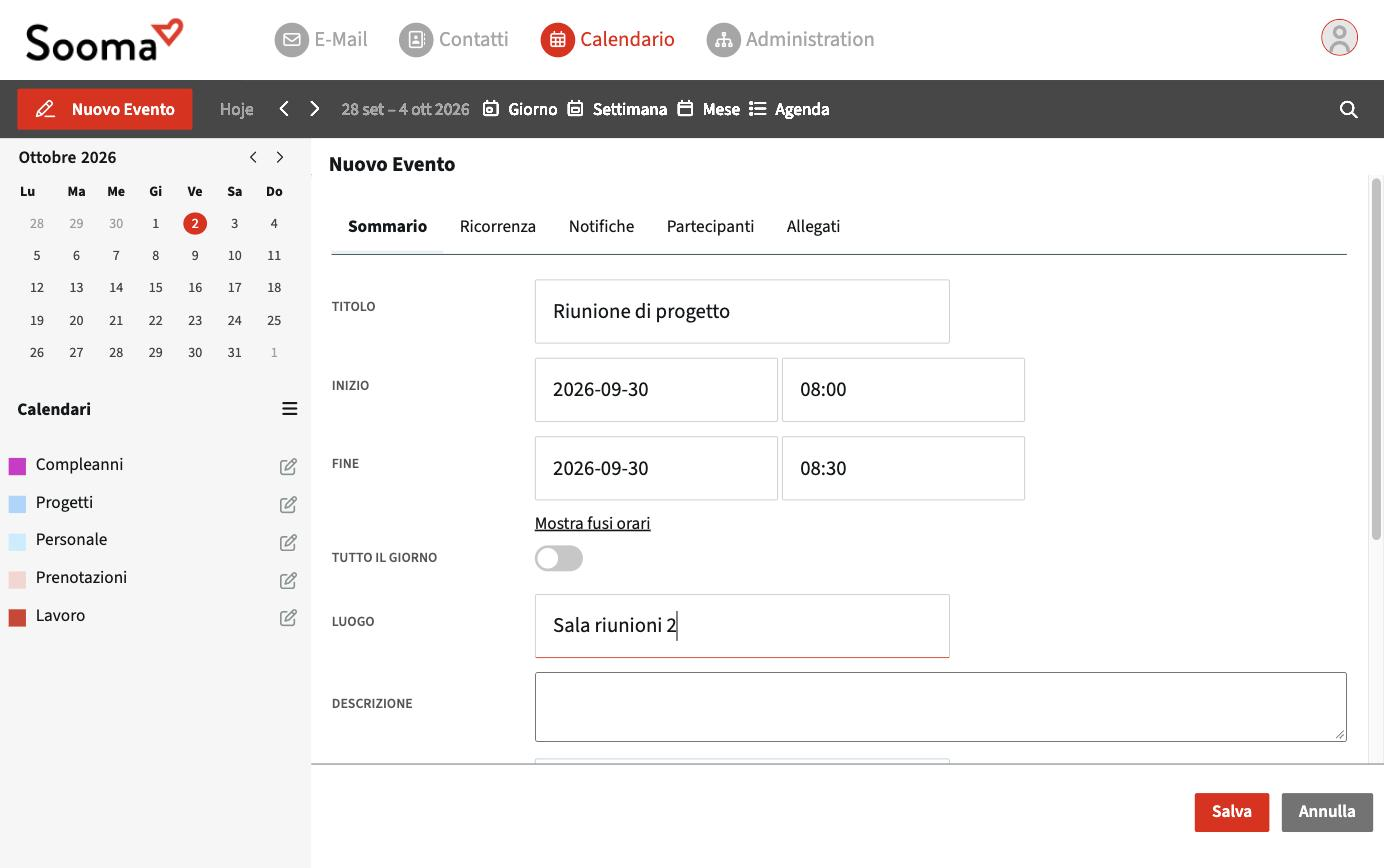The width and height of the screenshot is (1384, 868).
Task: Select day 15 in mini calendar
Action: [x=155, y=288]
